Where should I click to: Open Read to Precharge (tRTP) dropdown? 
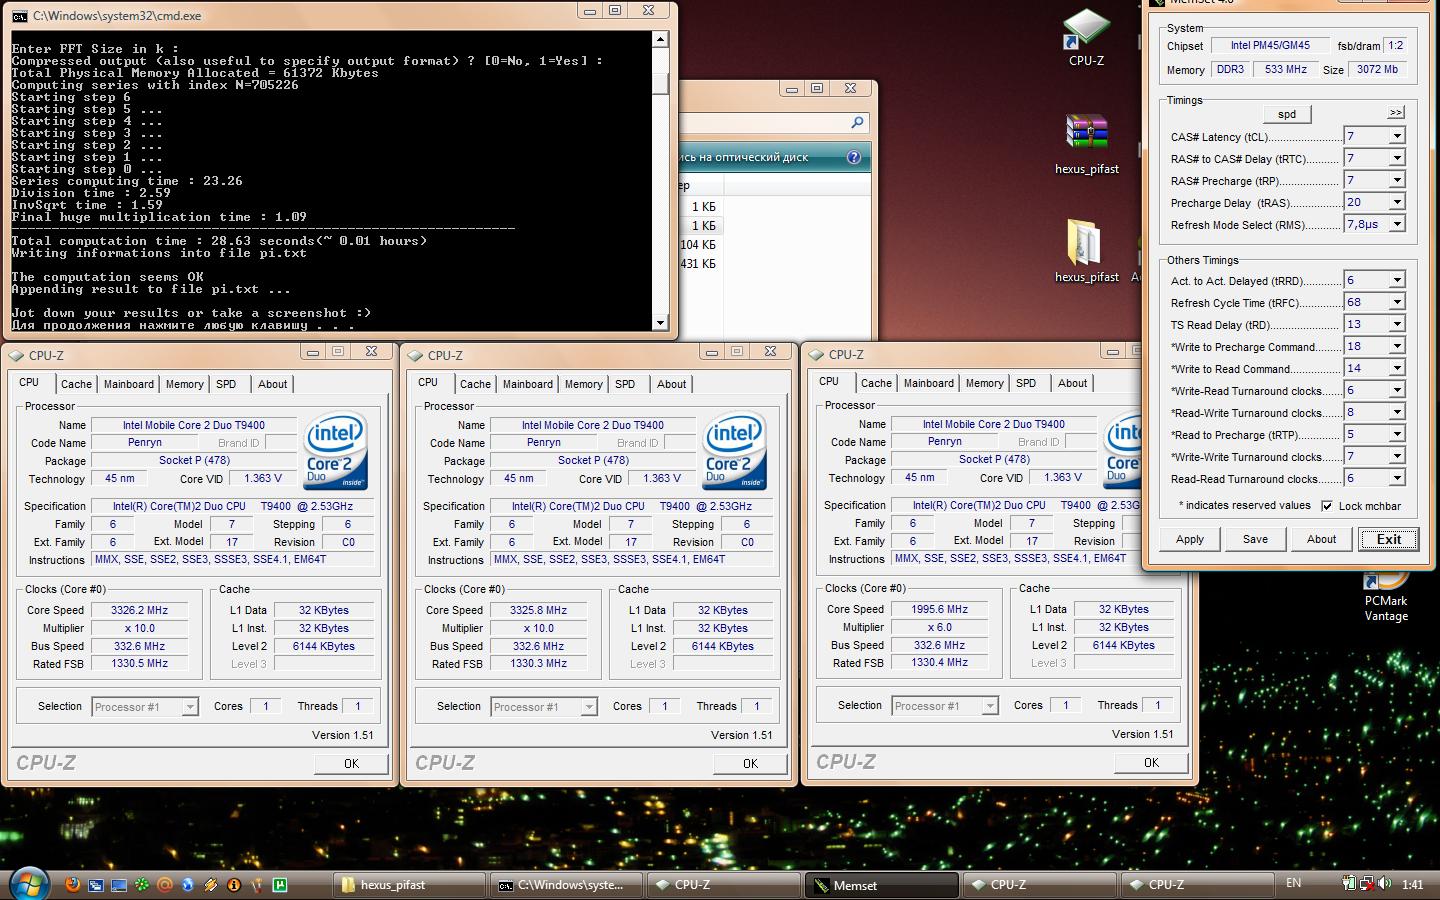1397,434
